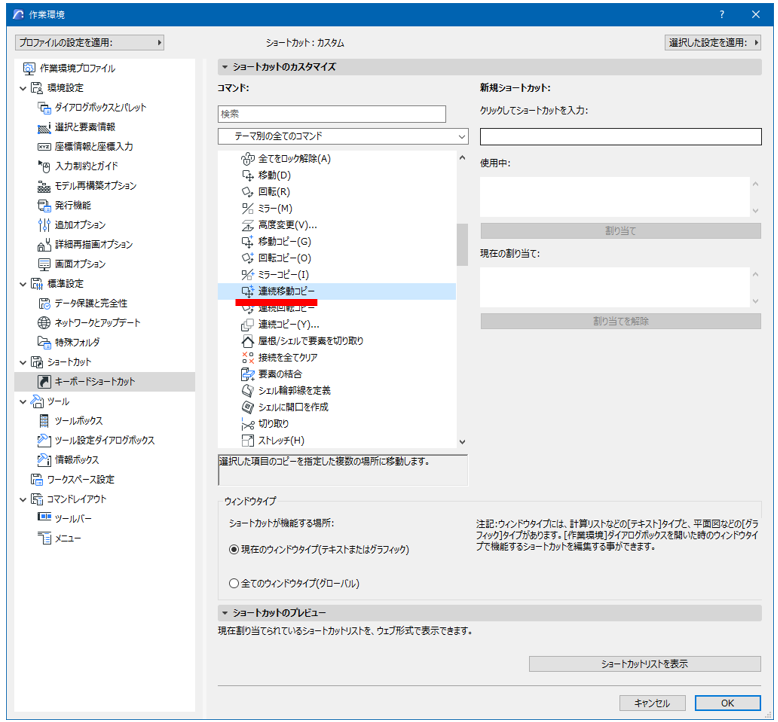Click the command list scrollbar thumb
This screenshot has width=778, height=722.
click(462, 245)
